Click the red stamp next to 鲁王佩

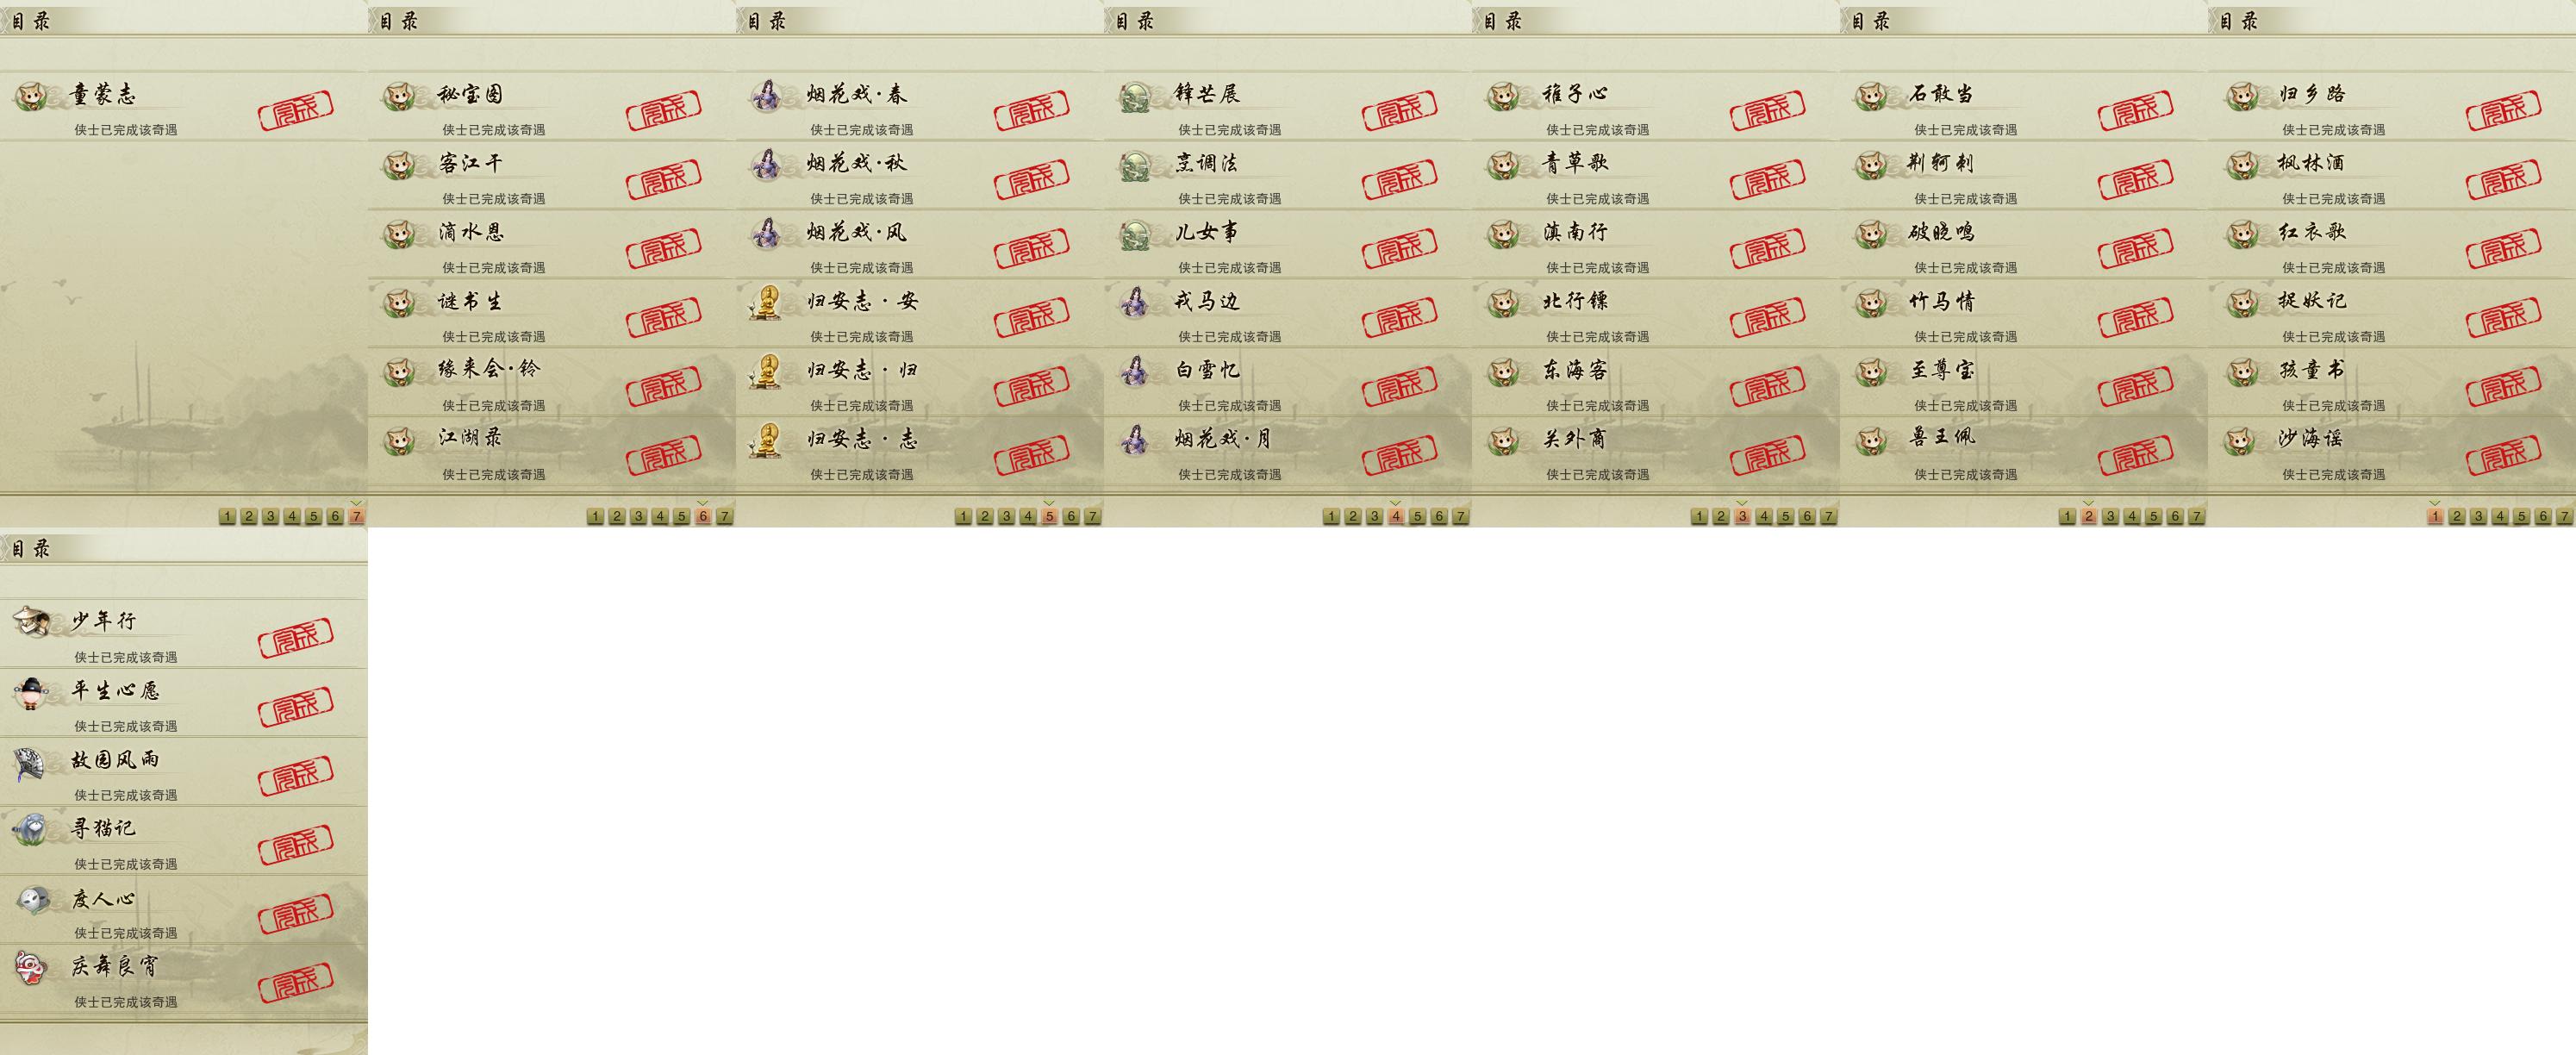point(2135,455)
